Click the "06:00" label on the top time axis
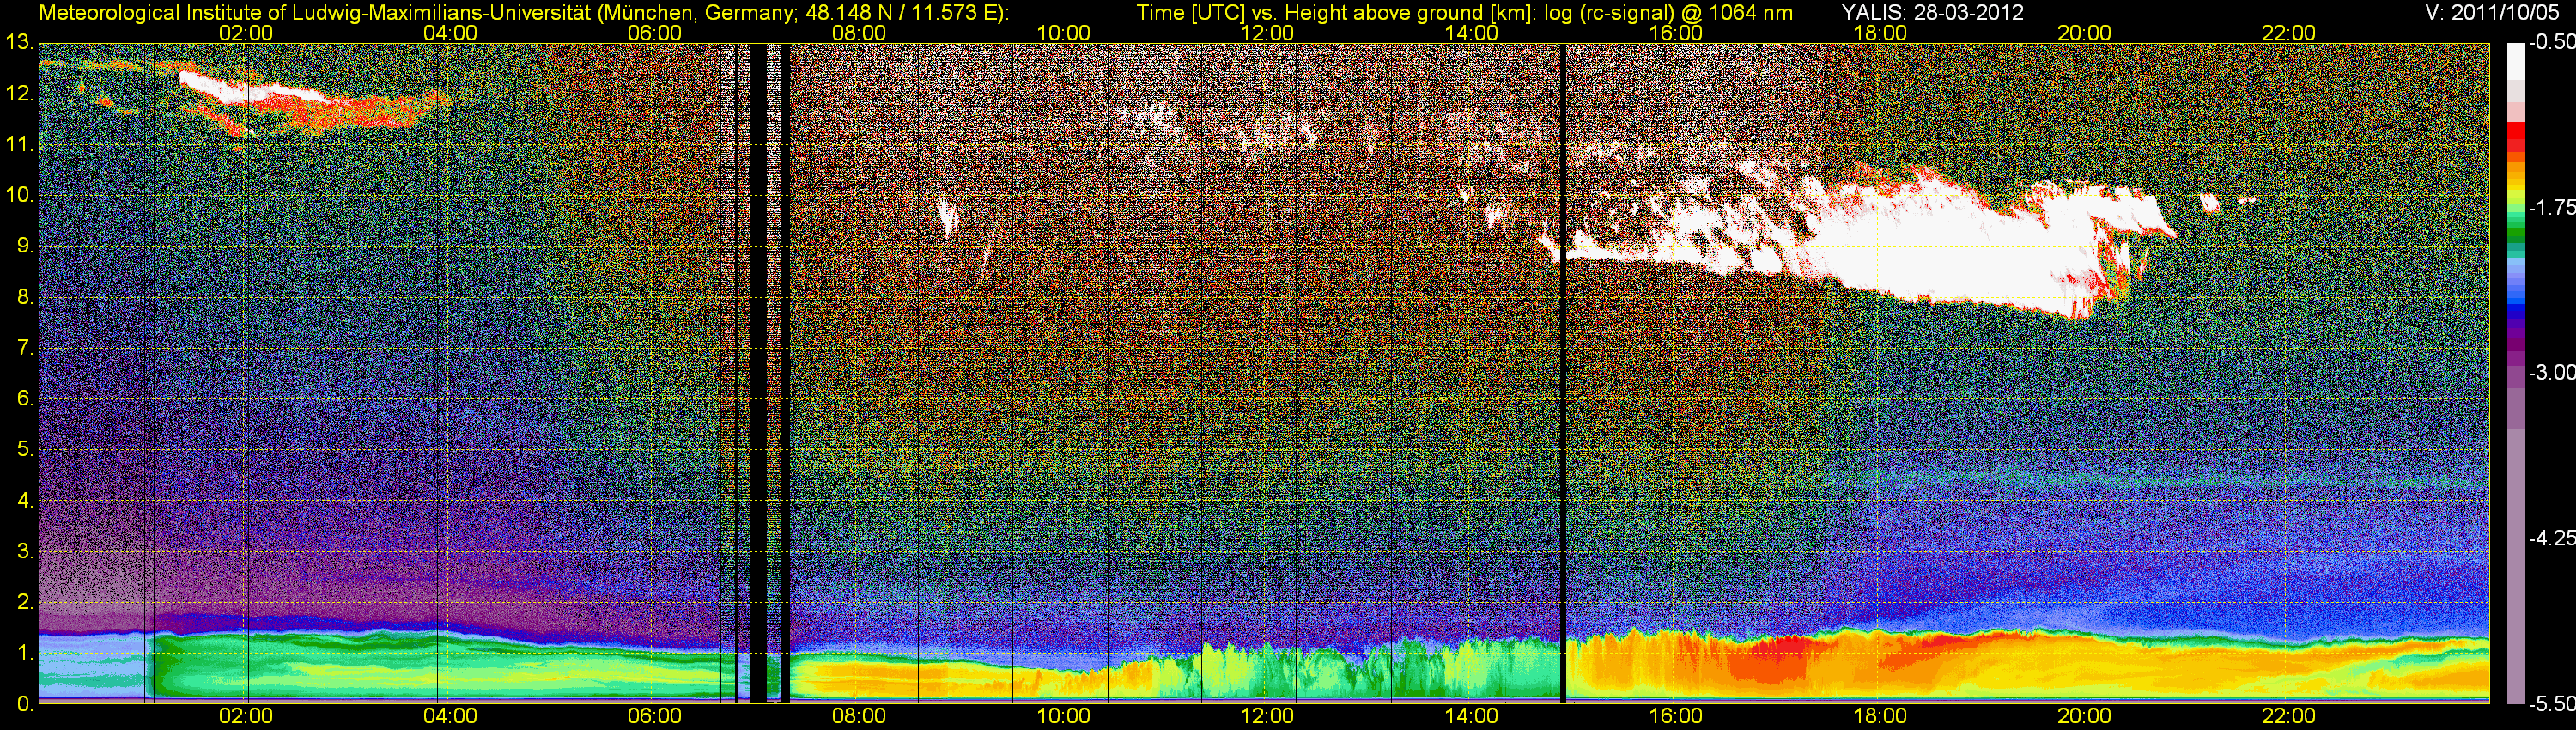 pos(655,34)
